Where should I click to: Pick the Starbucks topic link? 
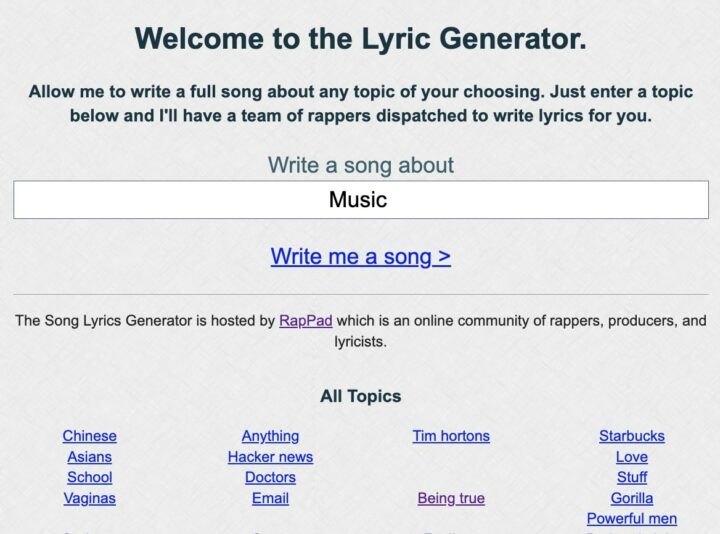631,436
